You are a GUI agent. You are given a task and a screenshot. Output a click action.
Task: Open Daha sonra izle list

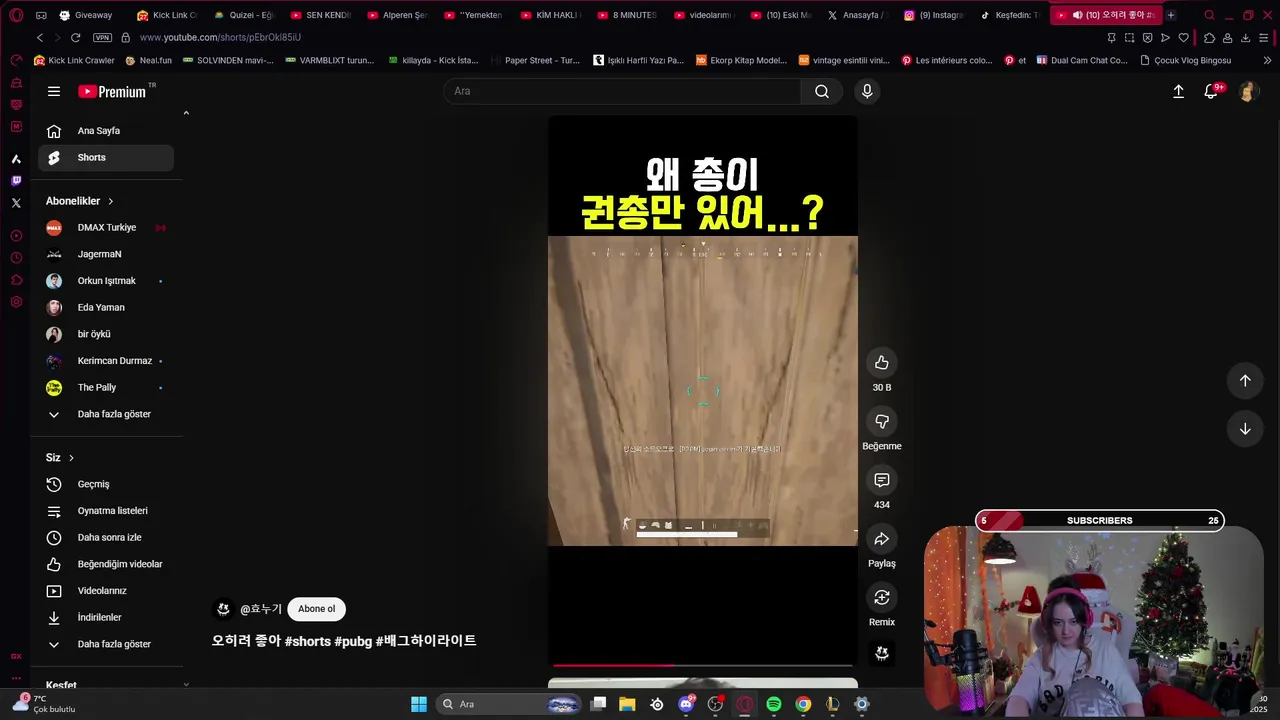106,538
